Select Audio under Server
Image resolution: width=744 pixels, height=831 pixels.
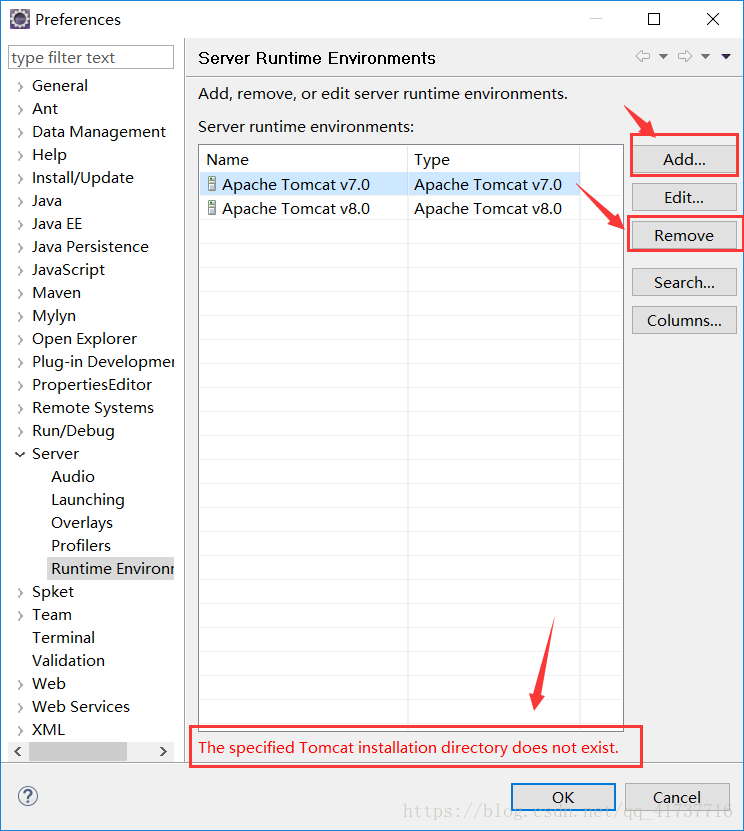[x=73, y=476]
